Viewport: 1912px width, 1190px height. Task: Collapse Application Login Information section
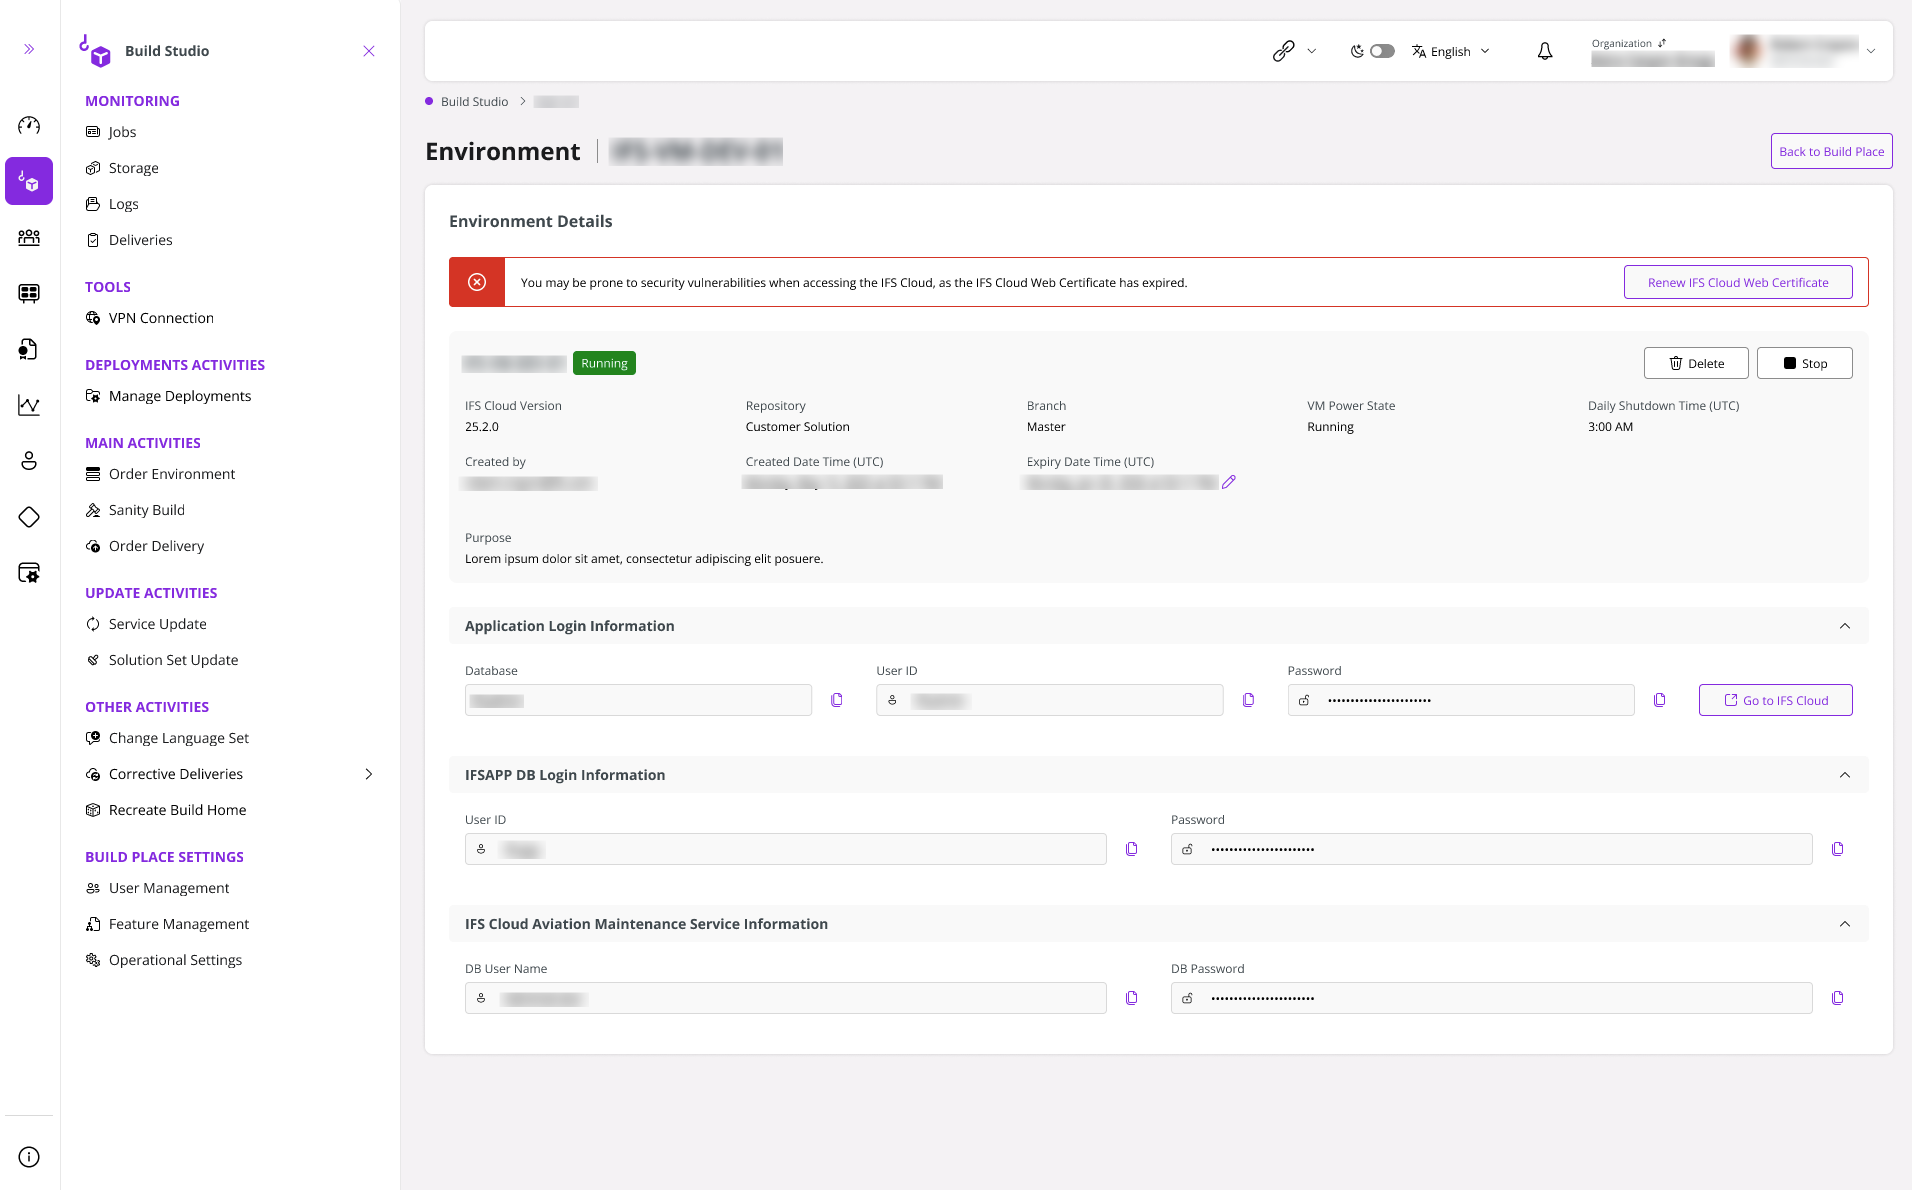pos(1845,626)
